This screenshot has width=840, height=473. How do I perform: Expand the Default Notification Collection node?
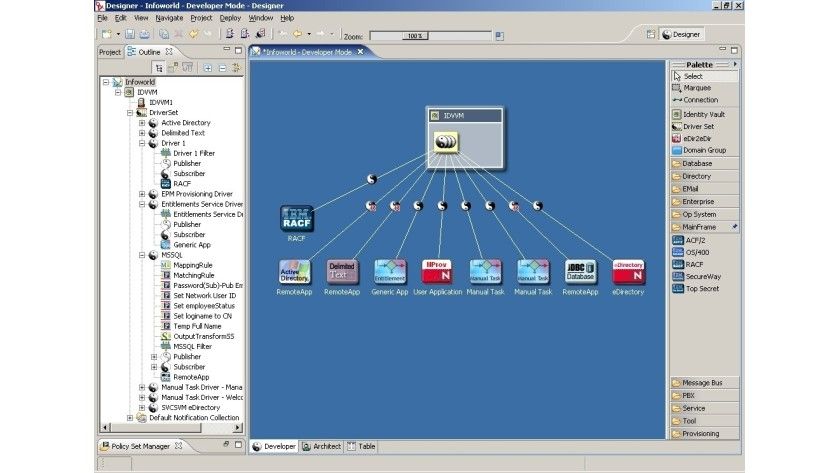(x=130, y=418)
